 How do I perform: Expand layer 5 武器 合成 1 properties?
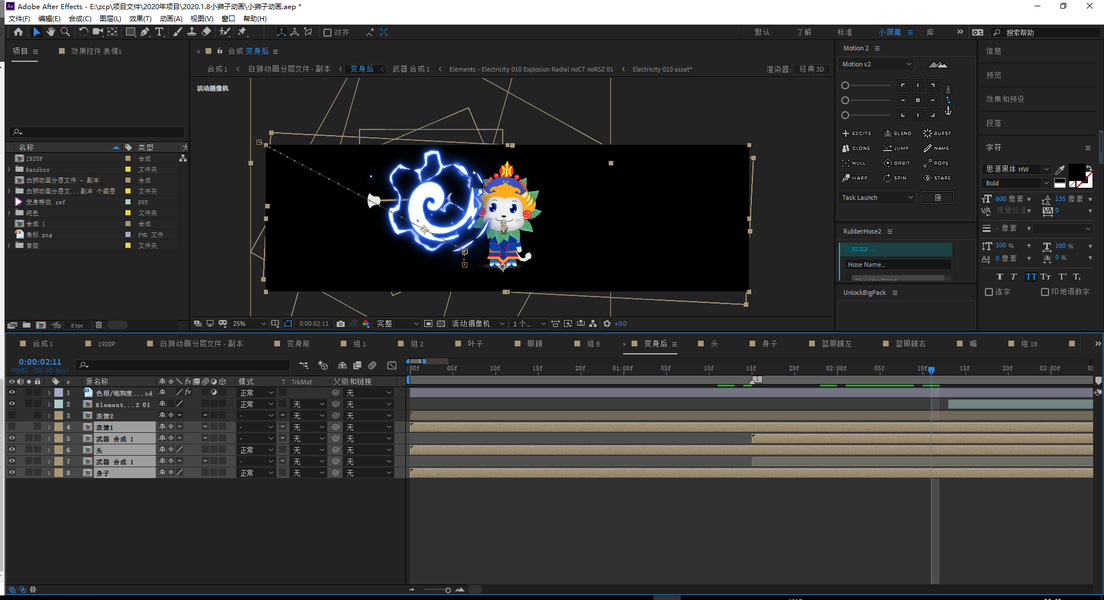tap(49, 439)
